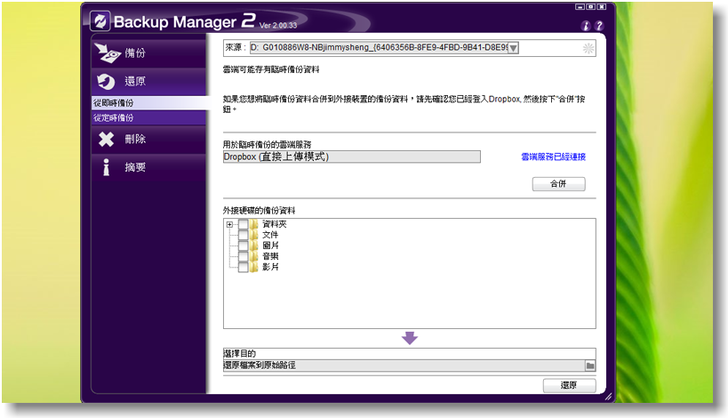This screenshot has width=728, height=418.
Task: Click the delete X icon
Action: [106, 139]
